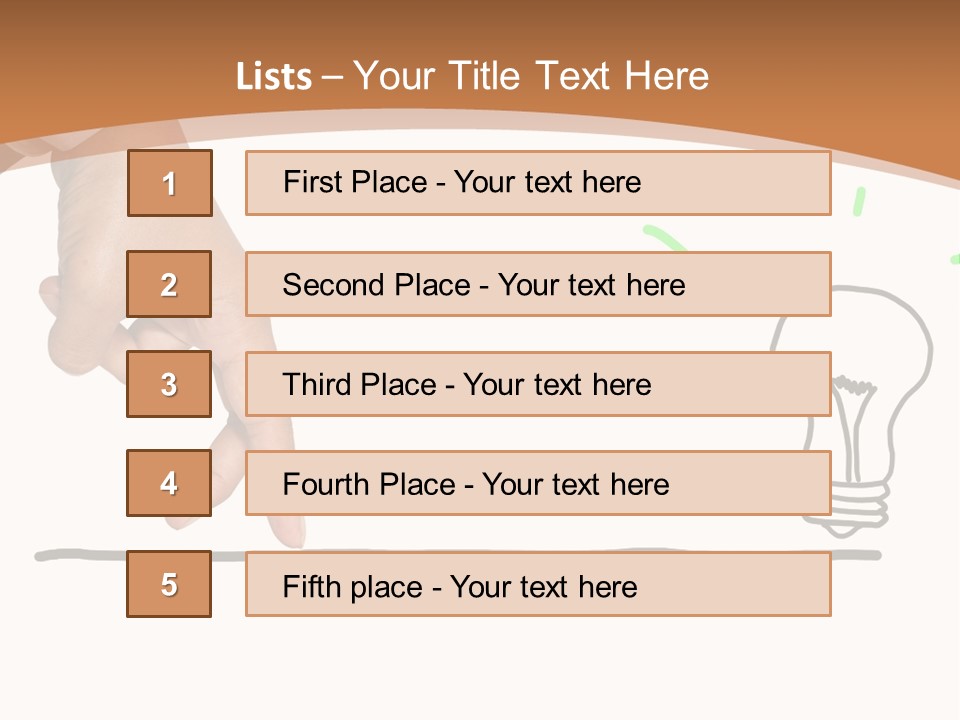
Task: Select the 'Fifth place' text bar
Action: coord(538,584)
